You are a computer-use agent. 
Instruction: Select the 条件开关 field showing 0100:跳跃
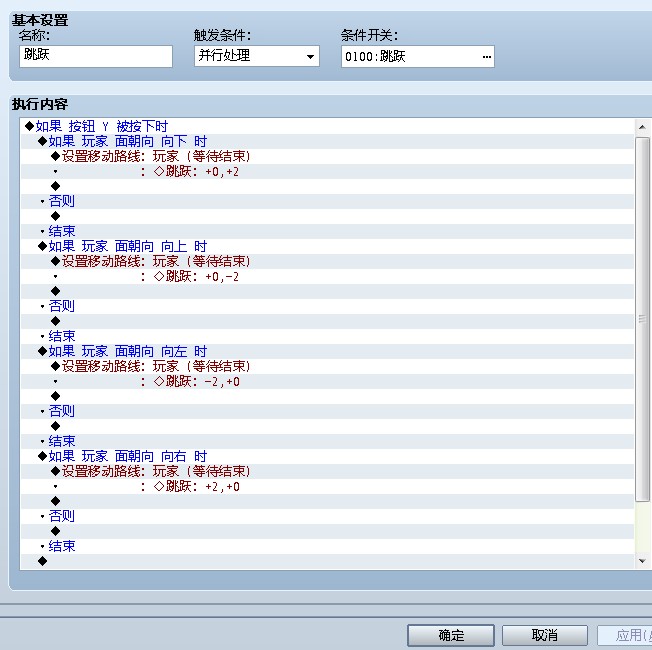point(417,57)
